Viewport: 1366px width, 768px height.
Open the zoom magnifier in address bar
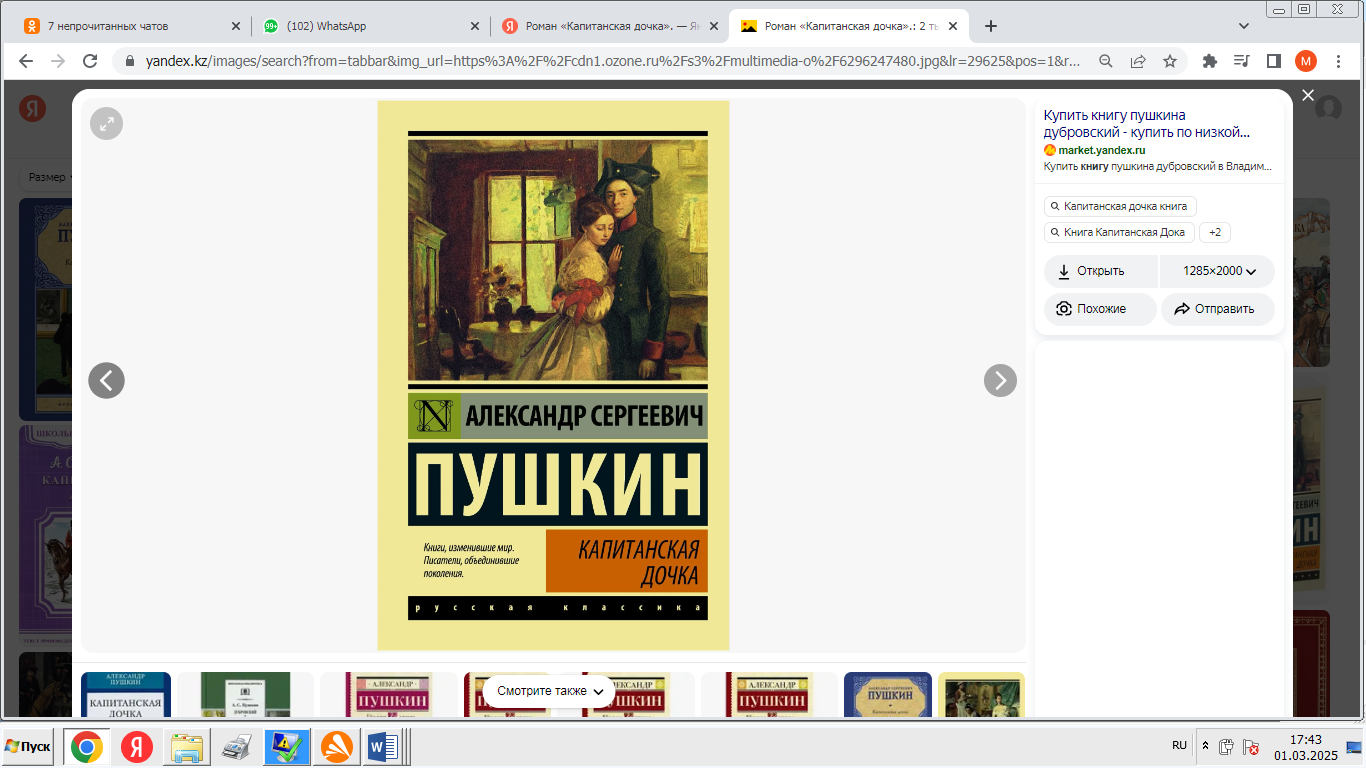pyautogui.click(x=1106, y=61)
